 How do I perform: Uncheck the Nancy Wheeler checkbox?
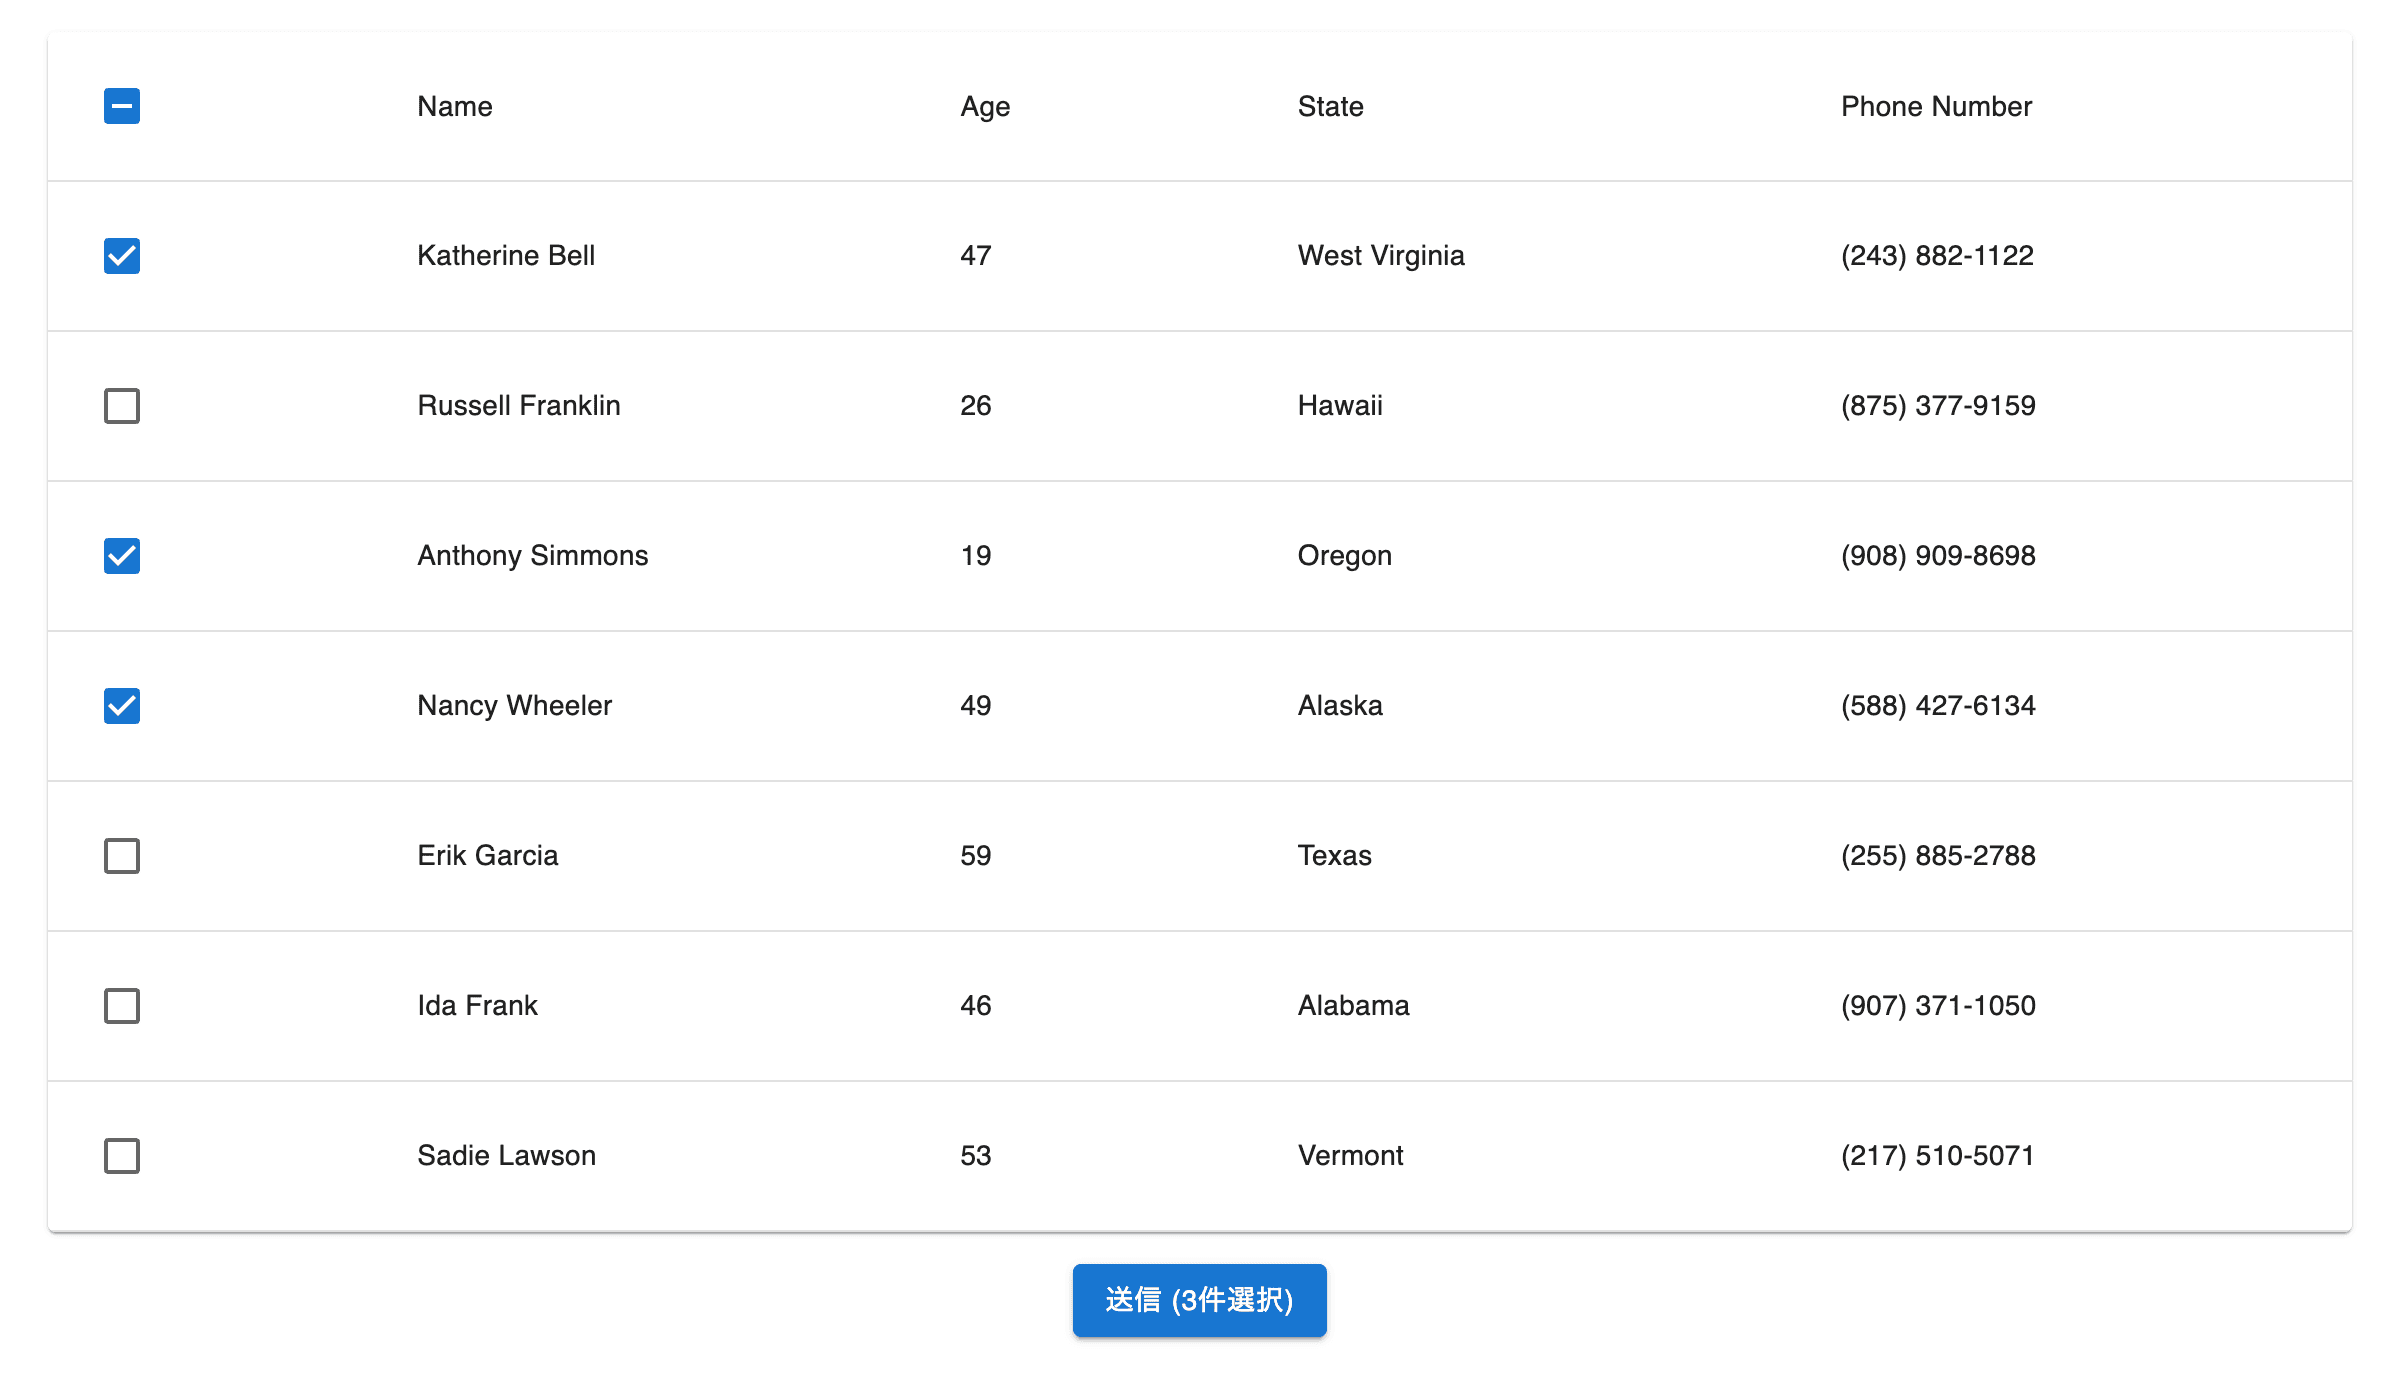122,706
